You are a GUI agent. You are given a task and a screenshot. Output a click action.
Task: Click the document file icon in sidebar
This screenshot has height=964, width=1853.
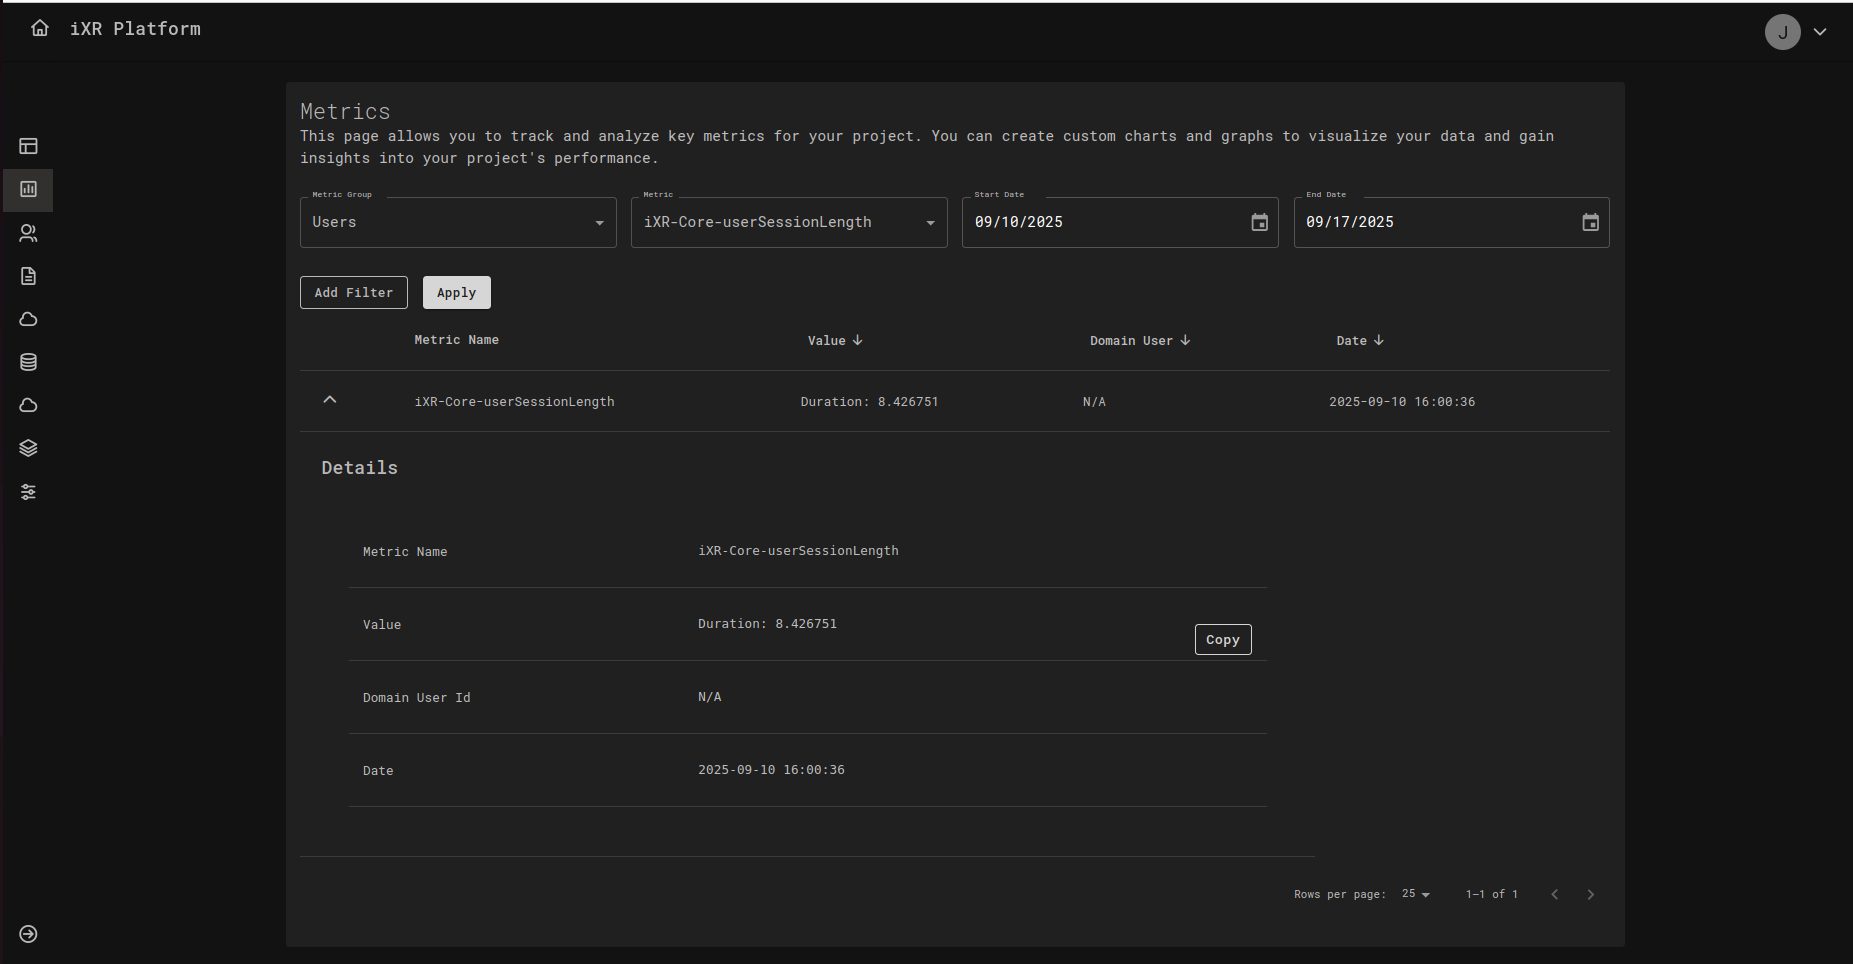click(x=28, y=276)
